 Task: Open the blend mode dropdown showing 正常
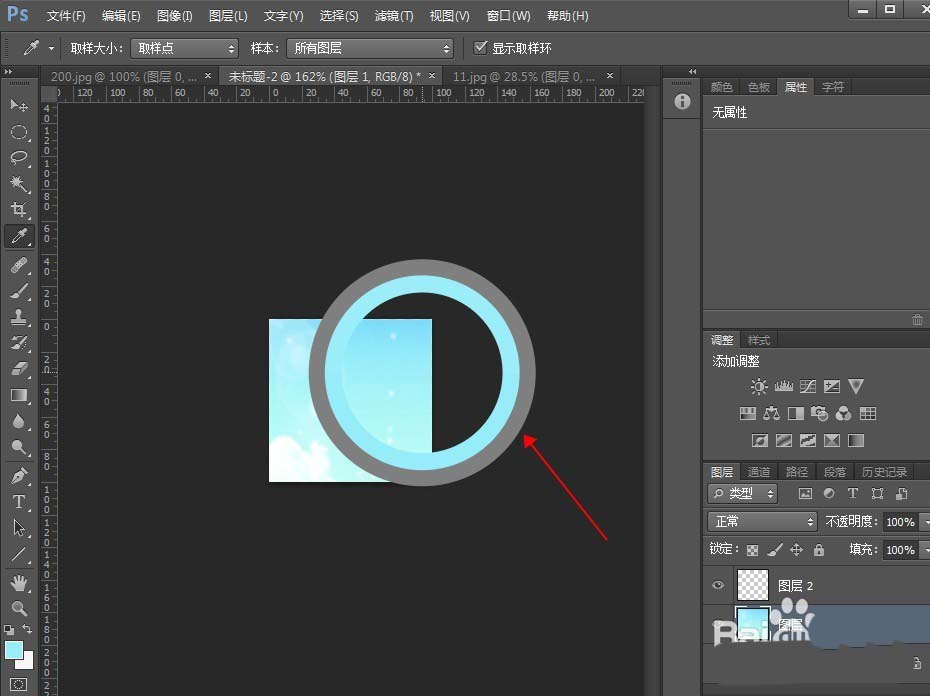coord(762,521)
